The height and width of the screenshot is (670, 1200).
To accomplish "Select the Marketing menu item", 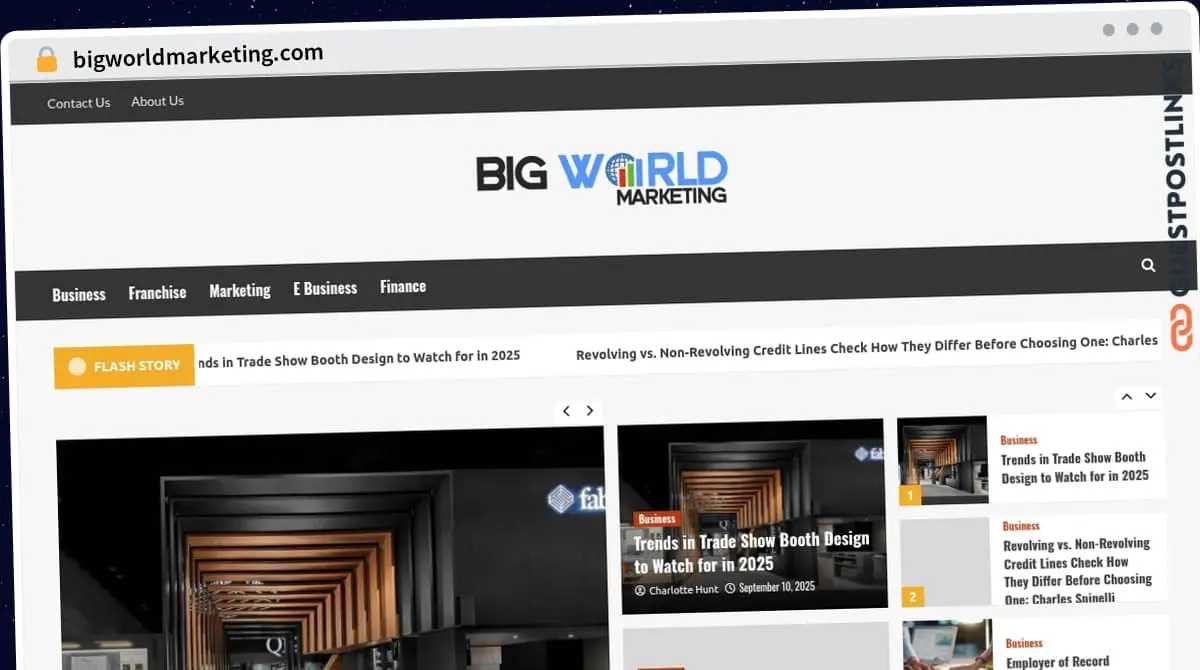I will pos(240,290).
